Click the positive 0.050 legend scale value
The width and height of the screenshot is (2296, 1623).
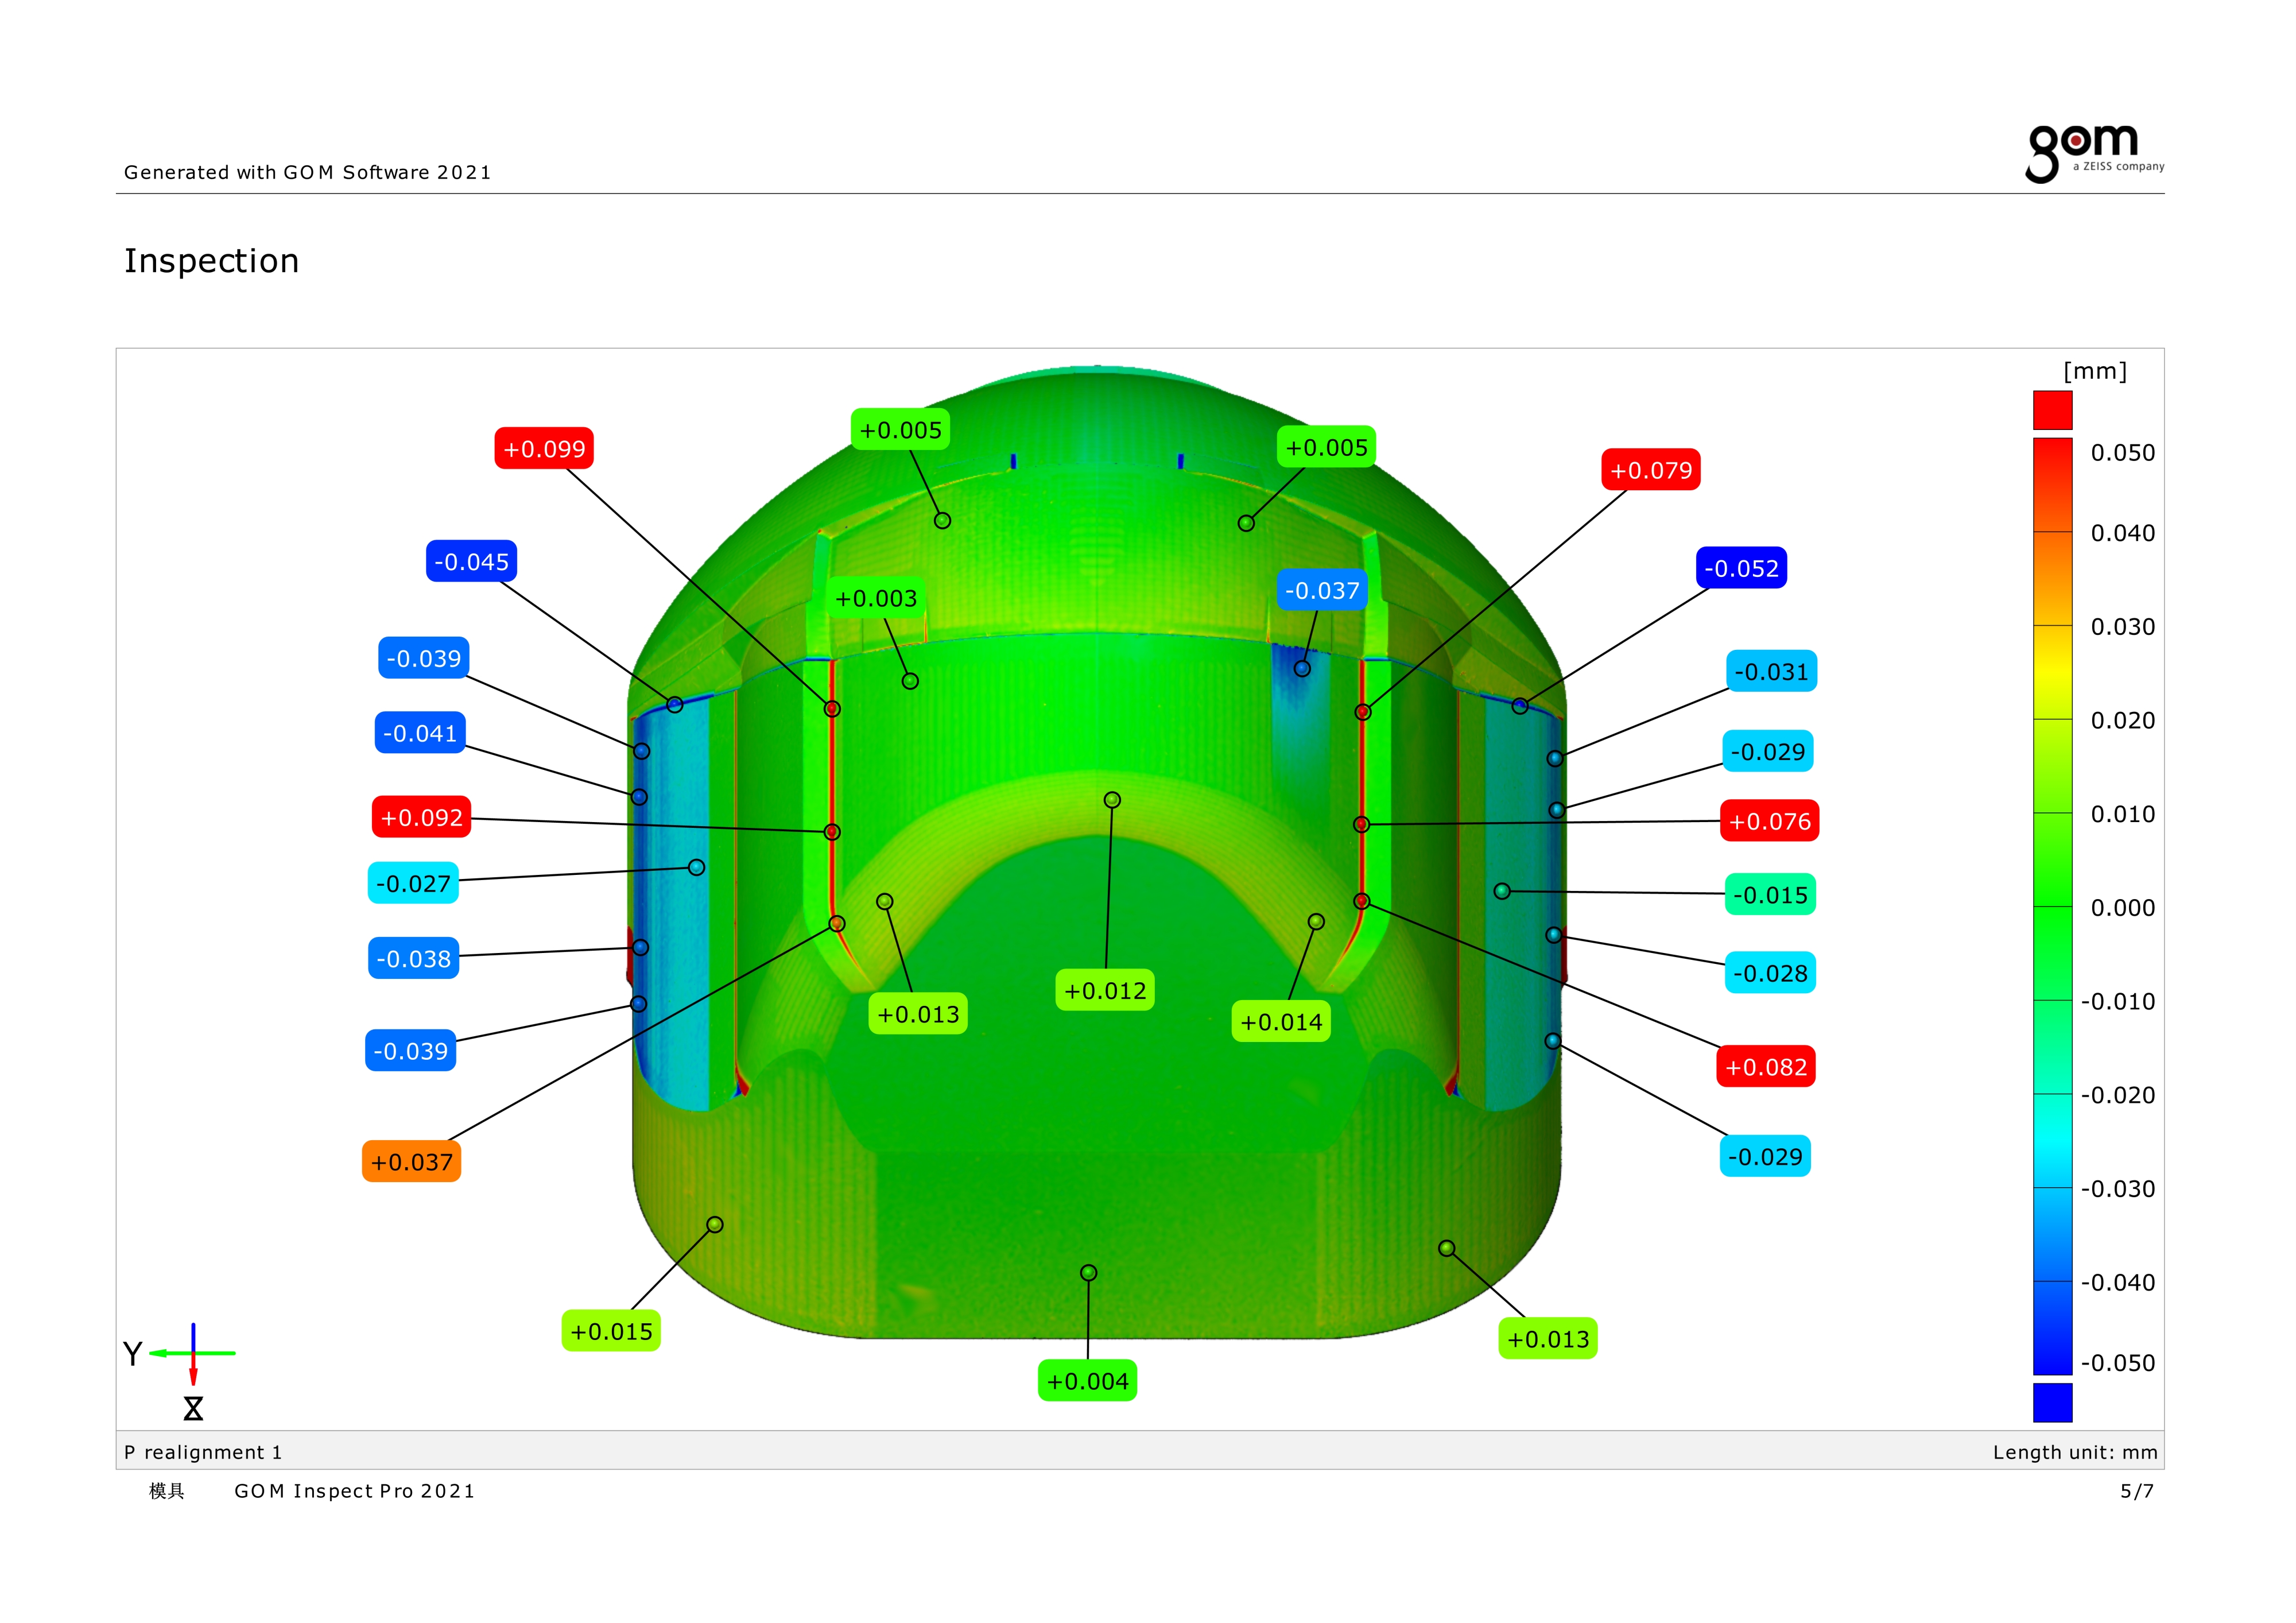coord(2123,453)
